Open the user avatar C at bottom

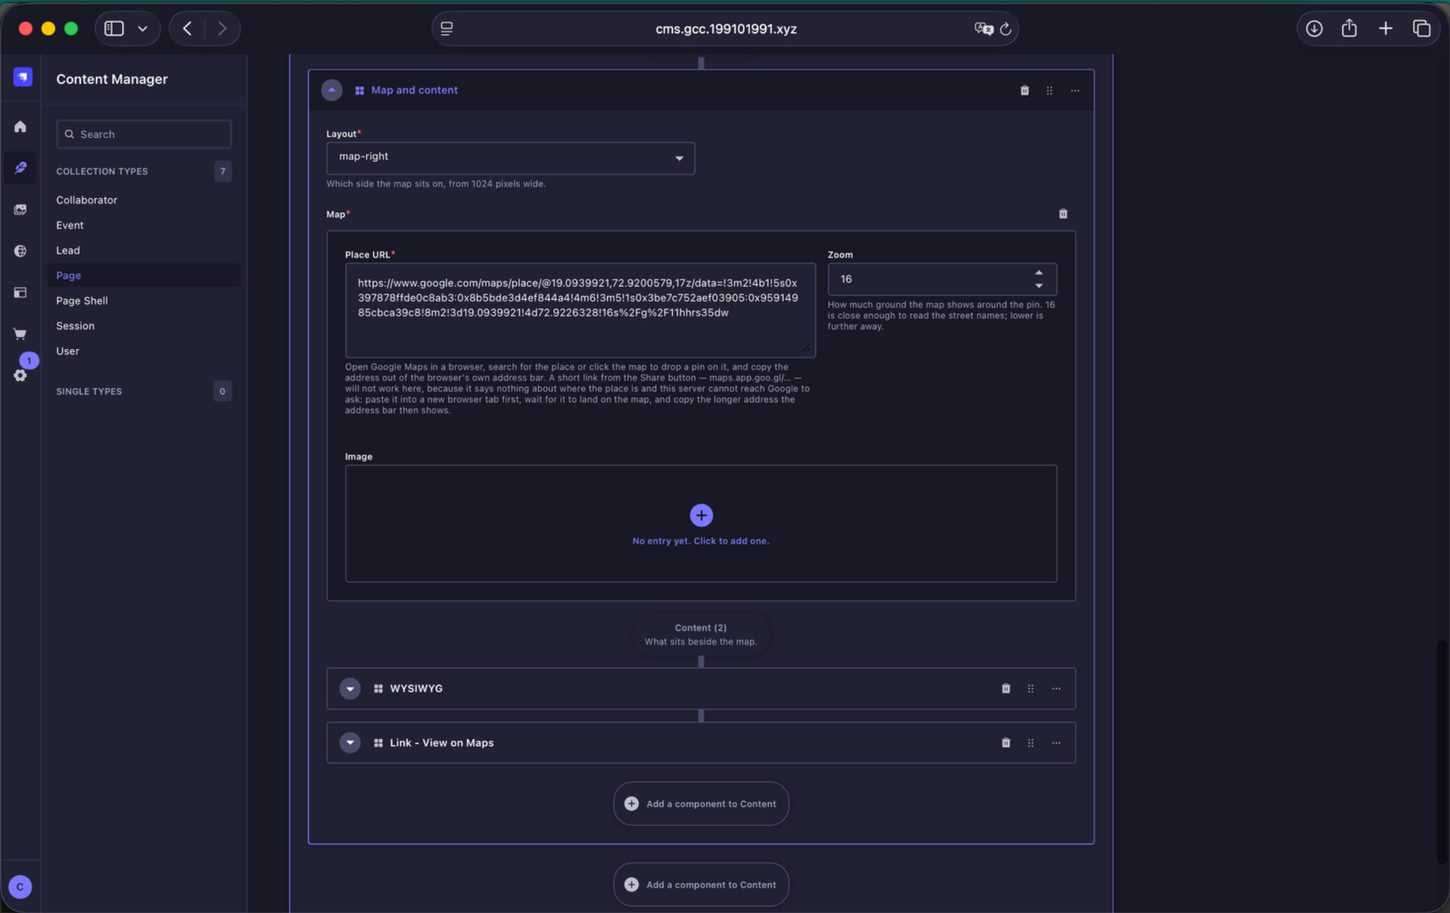click(x=20, y=886)
